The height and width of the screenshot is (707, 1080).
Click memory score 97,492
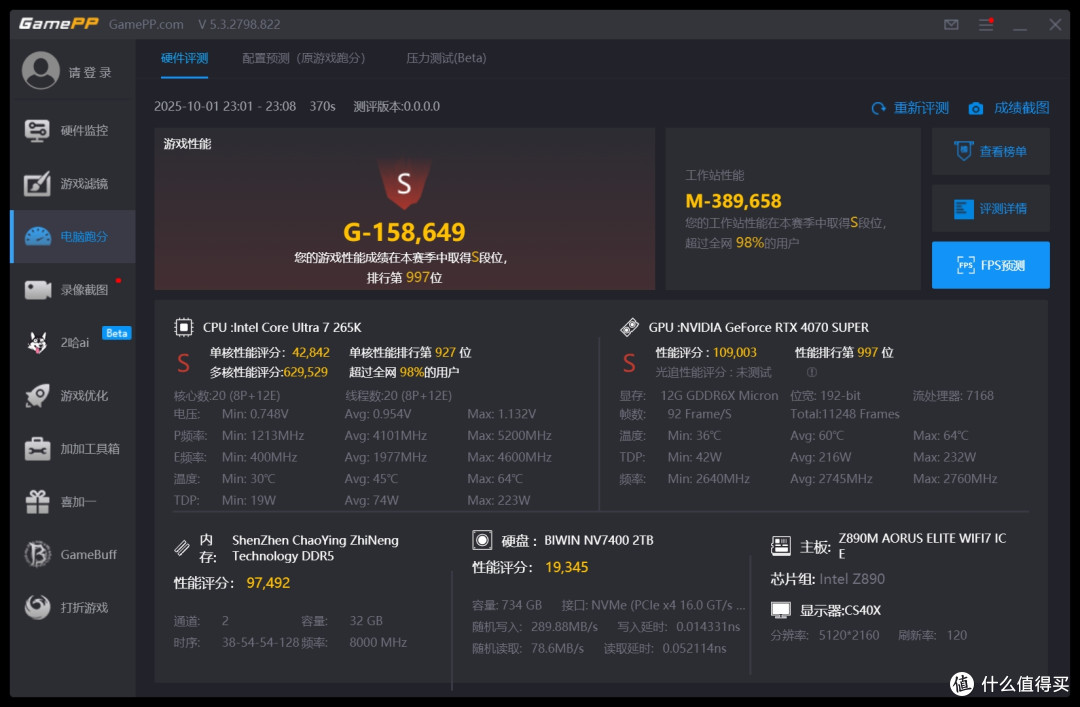click(x=268, y=583)
